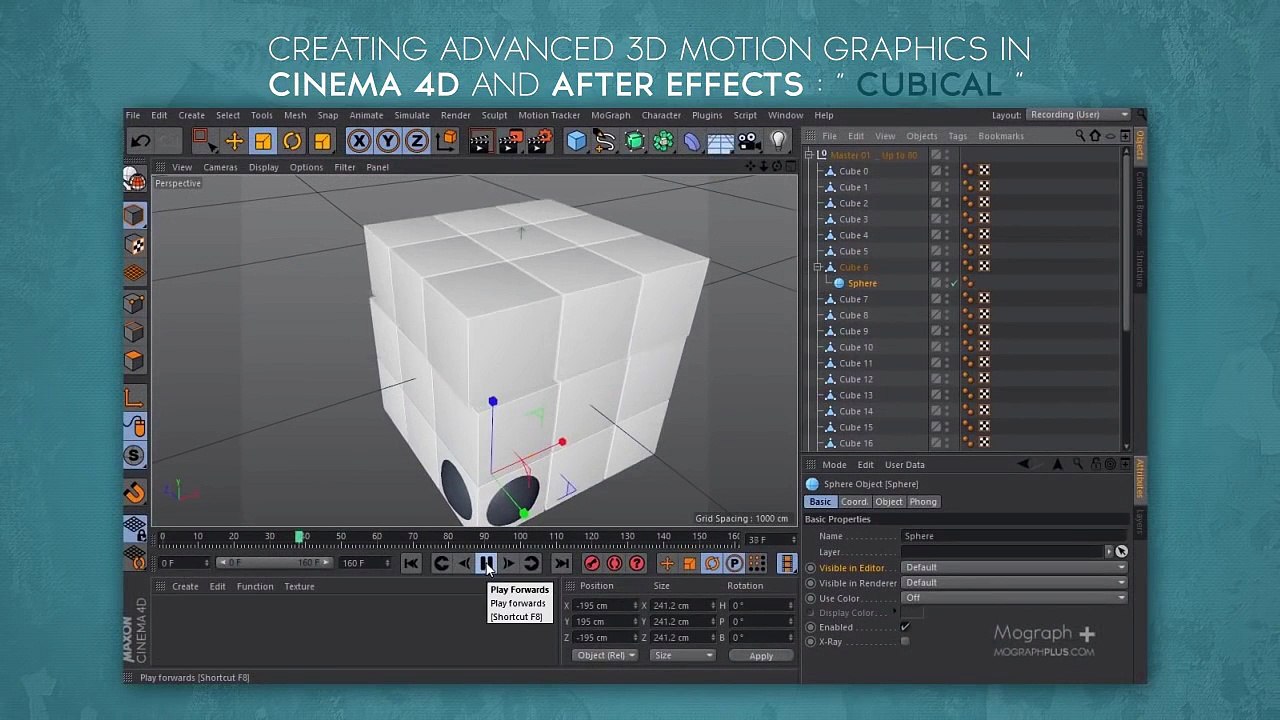This screenshot has height=720, width=1280.
Task: Toggle the Enable Snap S icon
Action: (x=134, y=456)
